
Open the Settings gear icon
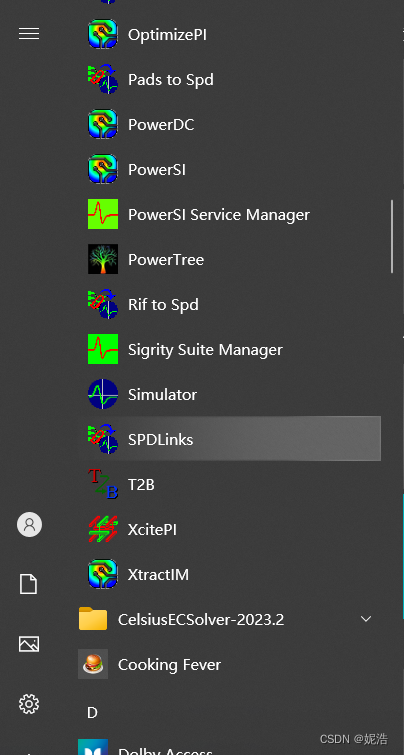[x=29, y=704]
